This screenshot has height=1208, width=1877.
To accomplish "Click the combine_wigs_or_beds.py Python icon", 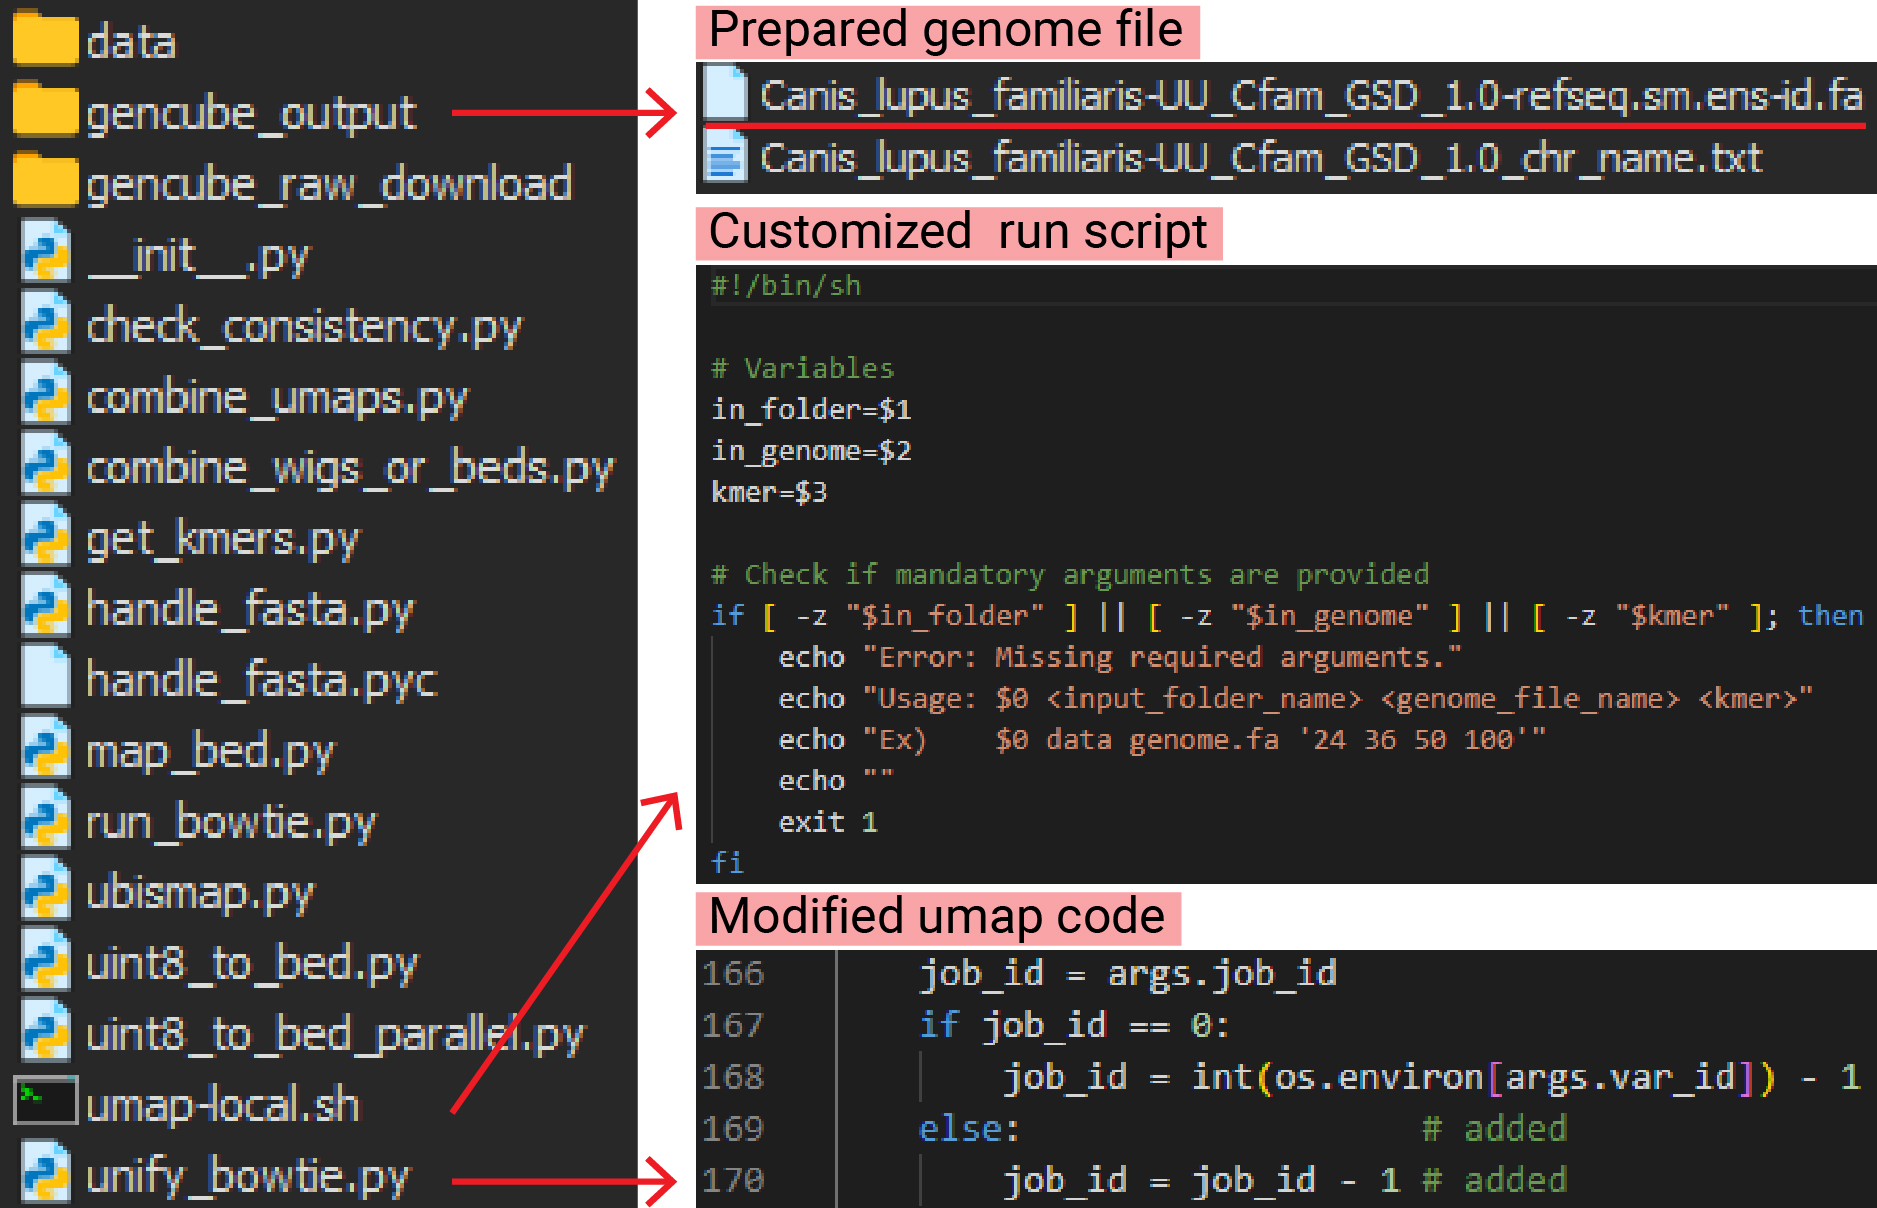I will [x=46, y=464].
